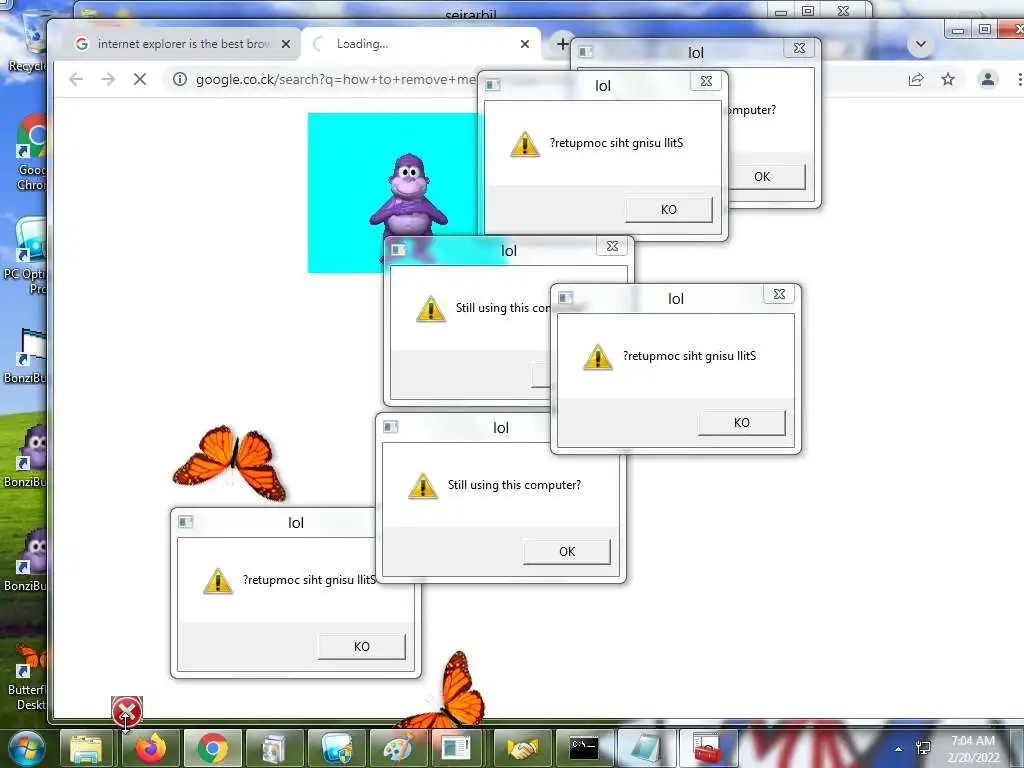Open the Windows Start menu orb
1024x768 pixels.
coord(26,748)
